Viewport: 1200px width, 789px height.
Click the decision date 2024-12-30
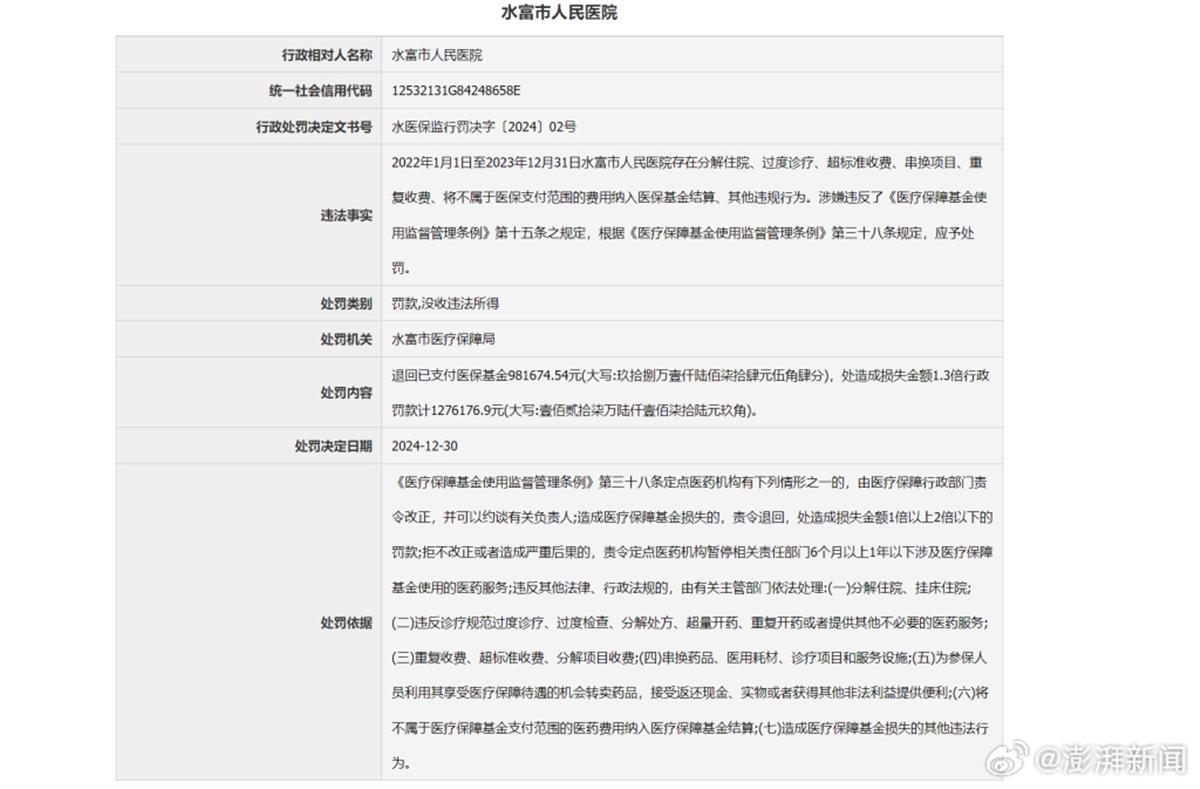tap(424, 446)
